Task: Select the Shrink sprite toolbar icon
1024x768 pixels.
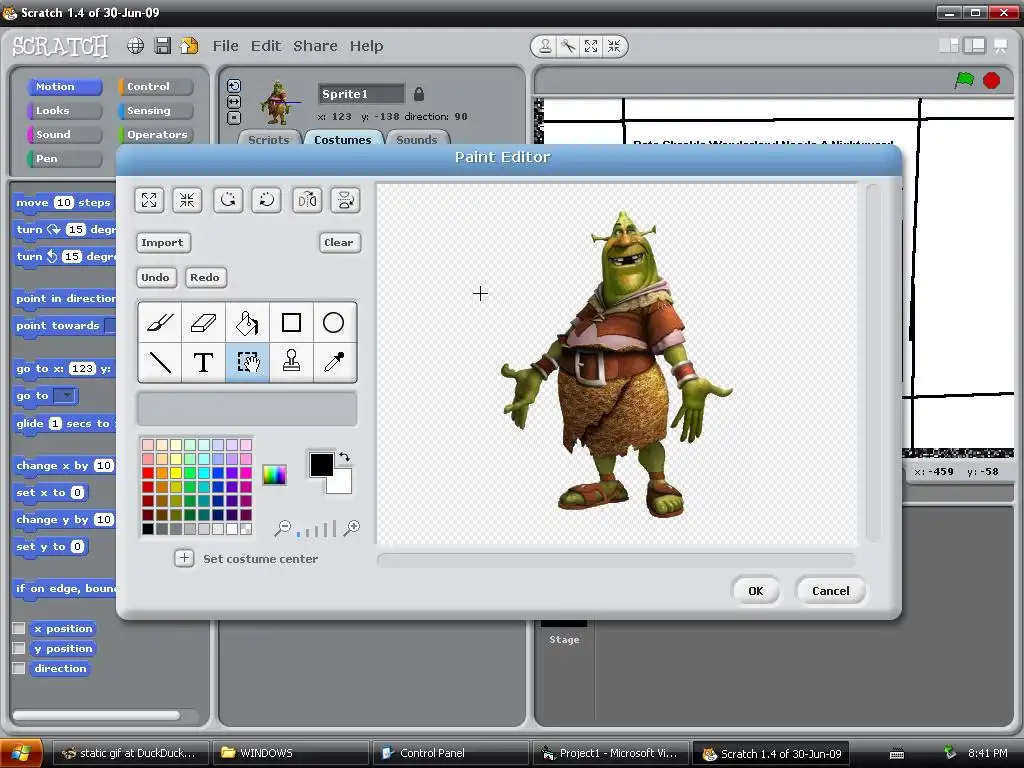Action: (x=614, y=46)
